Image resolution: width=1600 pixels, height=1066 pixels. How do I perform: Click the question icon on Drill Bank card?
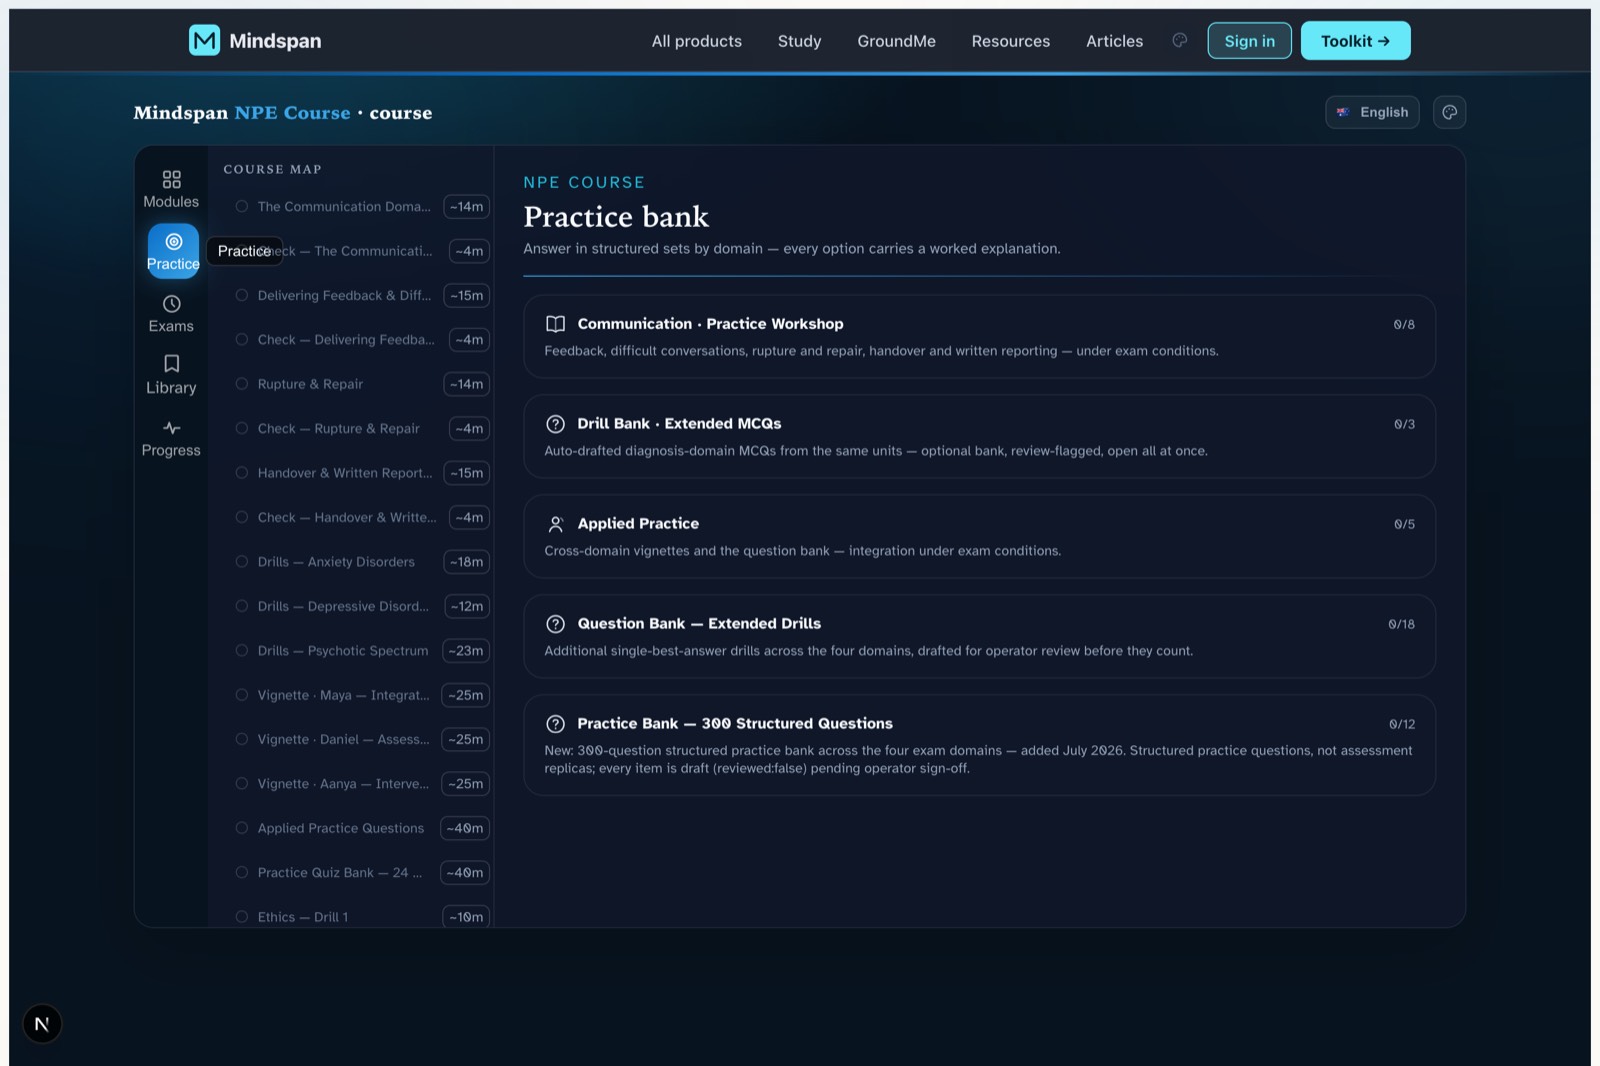coord(556,424)
